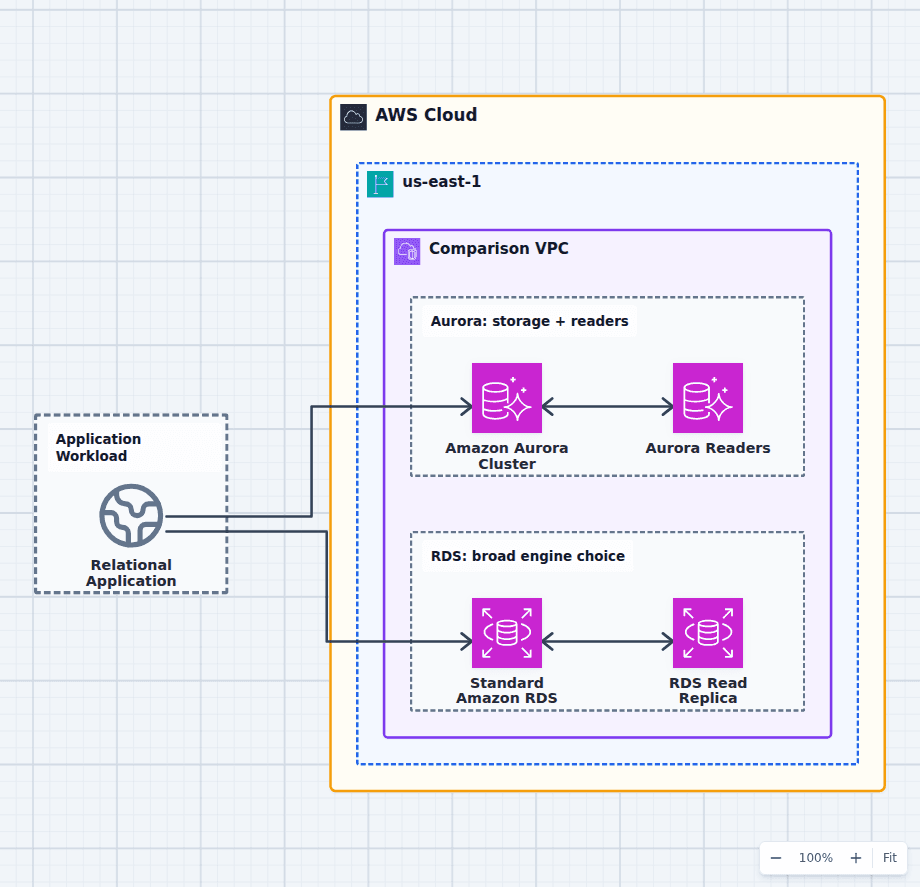920x887 pixels.
Task: Click the Standard Amazon RDS icon
Action: (x=507, y=633)
